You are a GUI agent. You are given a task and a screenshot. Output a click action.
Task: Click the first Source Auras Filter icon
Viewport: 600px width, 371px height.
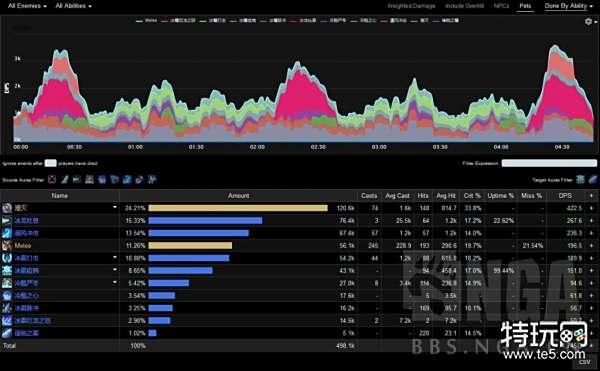[x=52, y=179]
